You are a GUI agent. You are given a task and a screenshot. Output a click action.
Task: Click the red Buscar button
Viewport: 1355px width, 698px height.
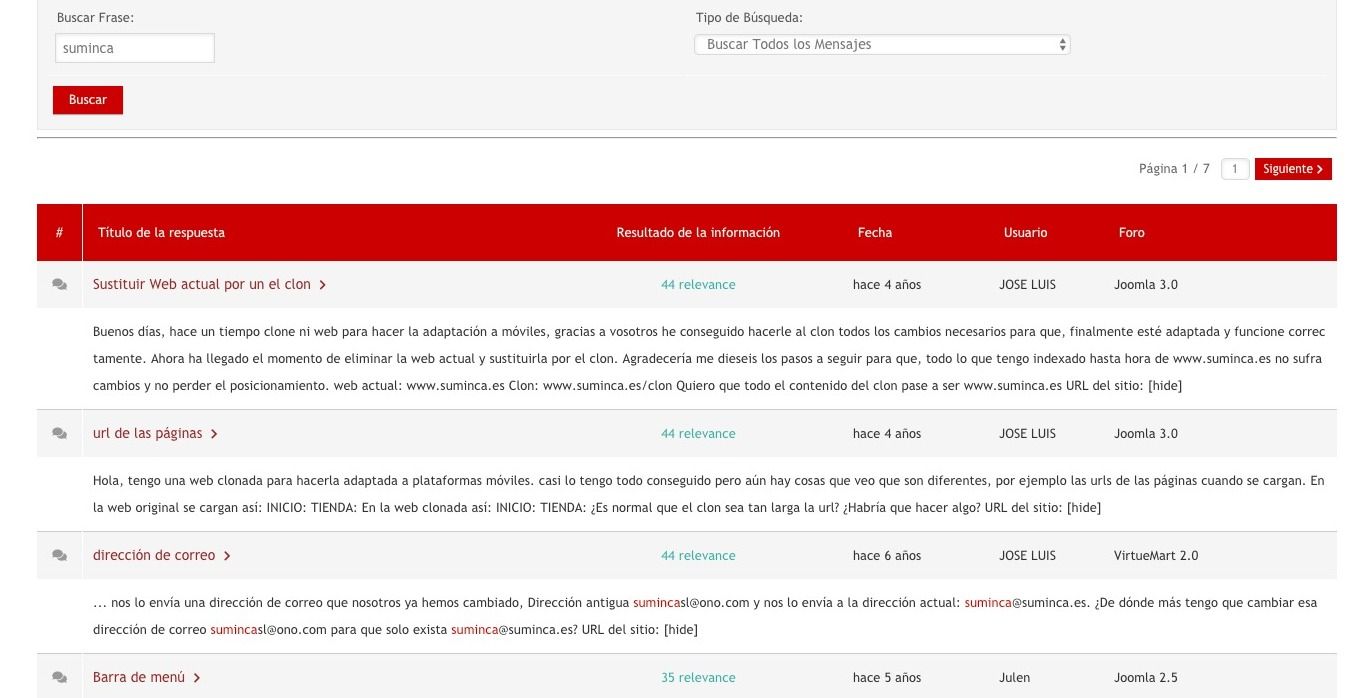tap(88, 100)
